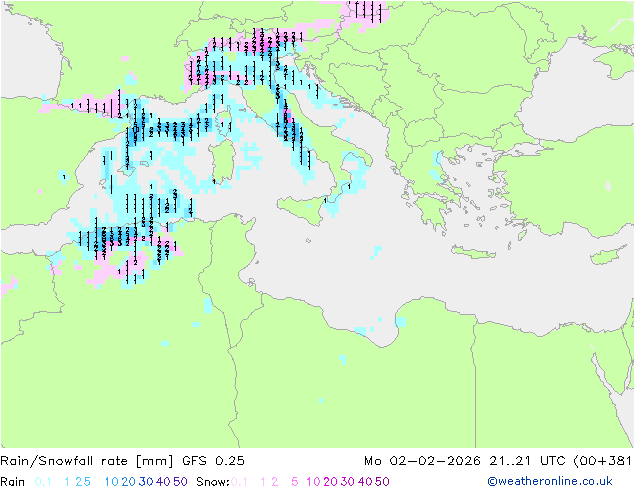Select rain legend value 40
This screenshot has height=490, width=634.
click(x=163, y=482)
